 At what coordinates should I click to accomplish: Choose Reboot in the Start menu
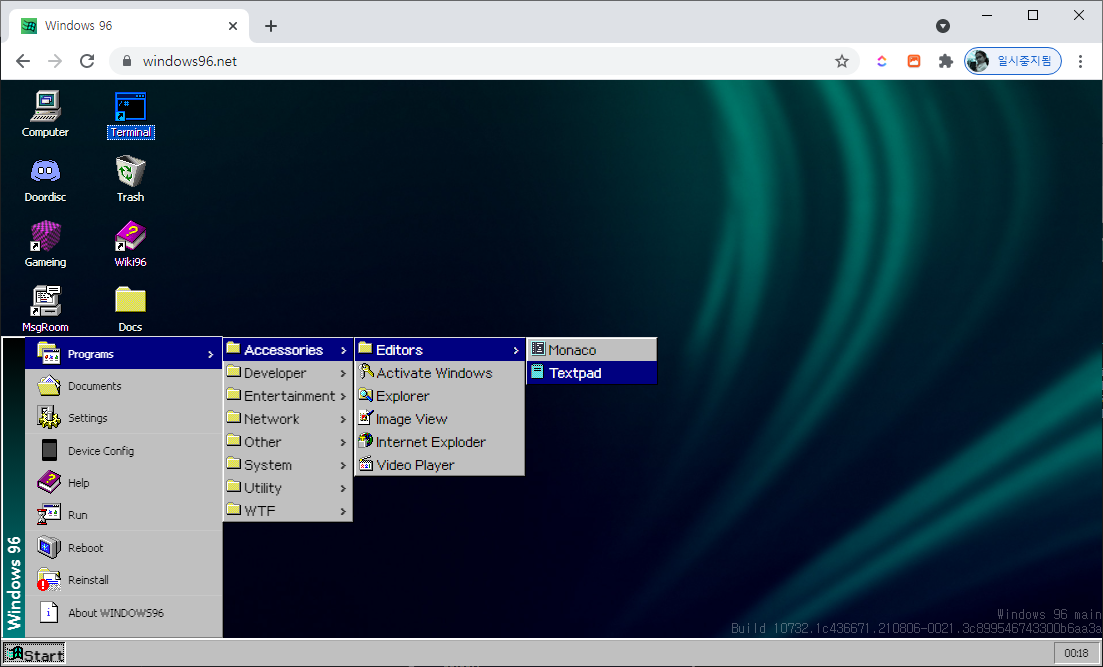(124, 547)
